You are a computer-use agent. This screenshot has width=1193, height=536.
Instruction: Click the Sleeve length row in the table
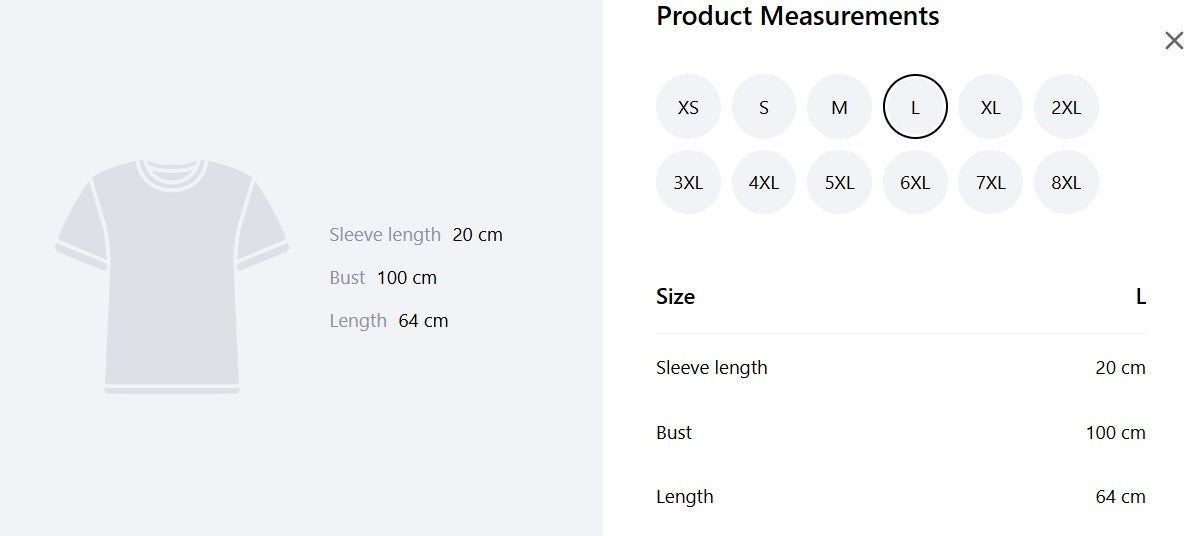click(901, 368)
